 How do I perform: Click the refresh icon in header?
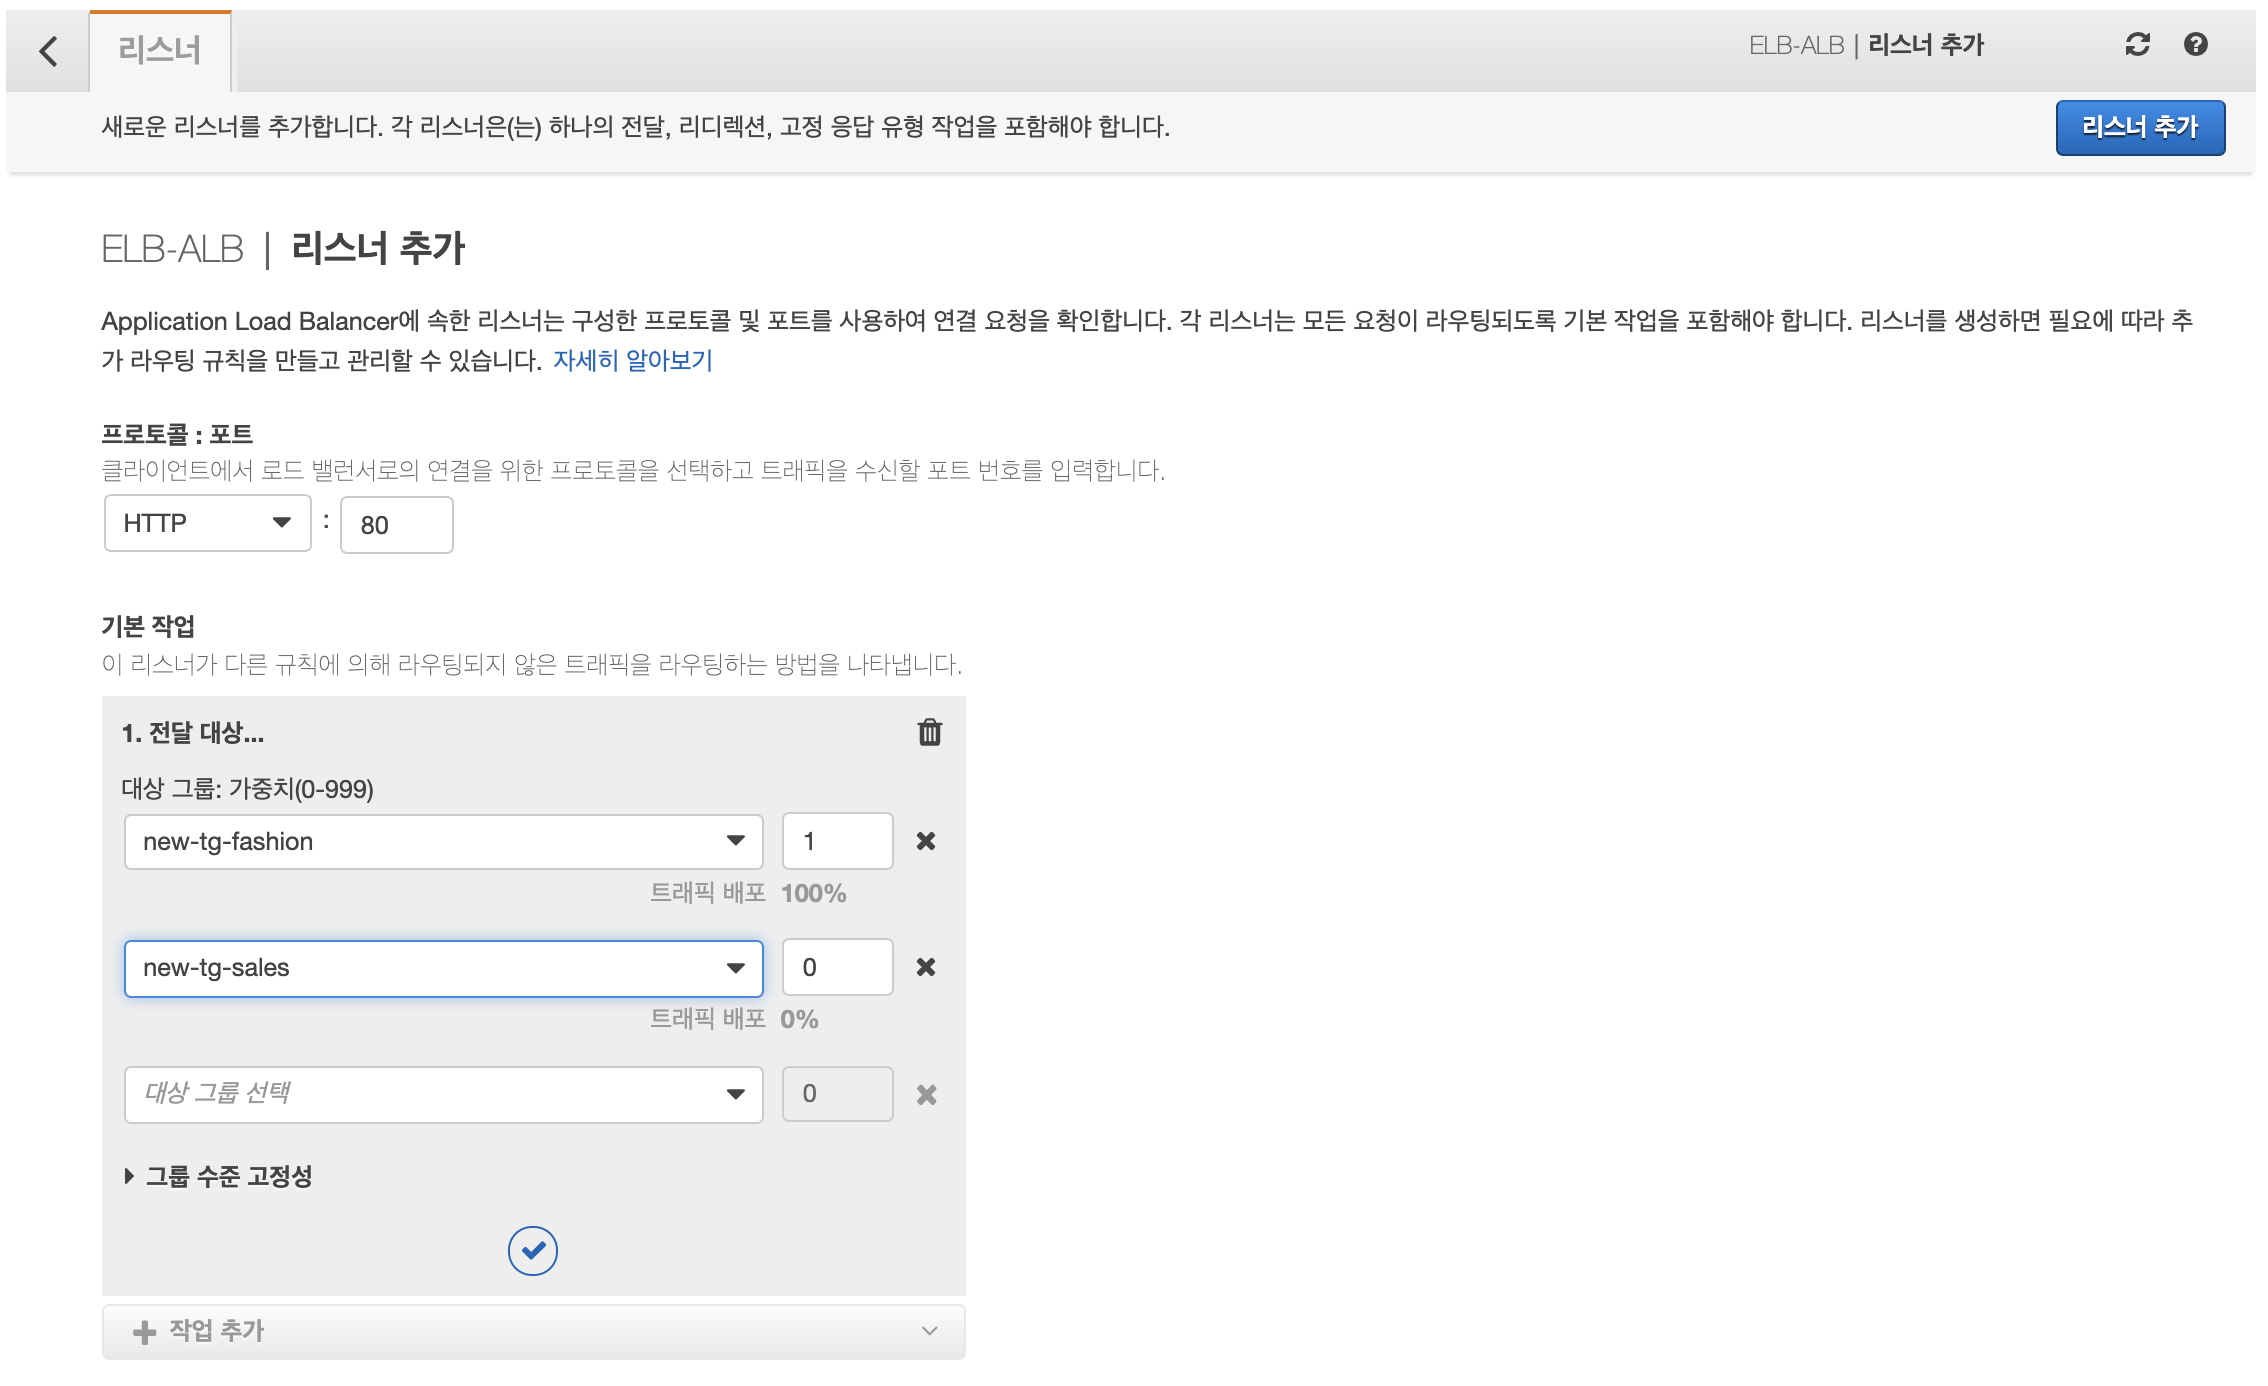2137,44
